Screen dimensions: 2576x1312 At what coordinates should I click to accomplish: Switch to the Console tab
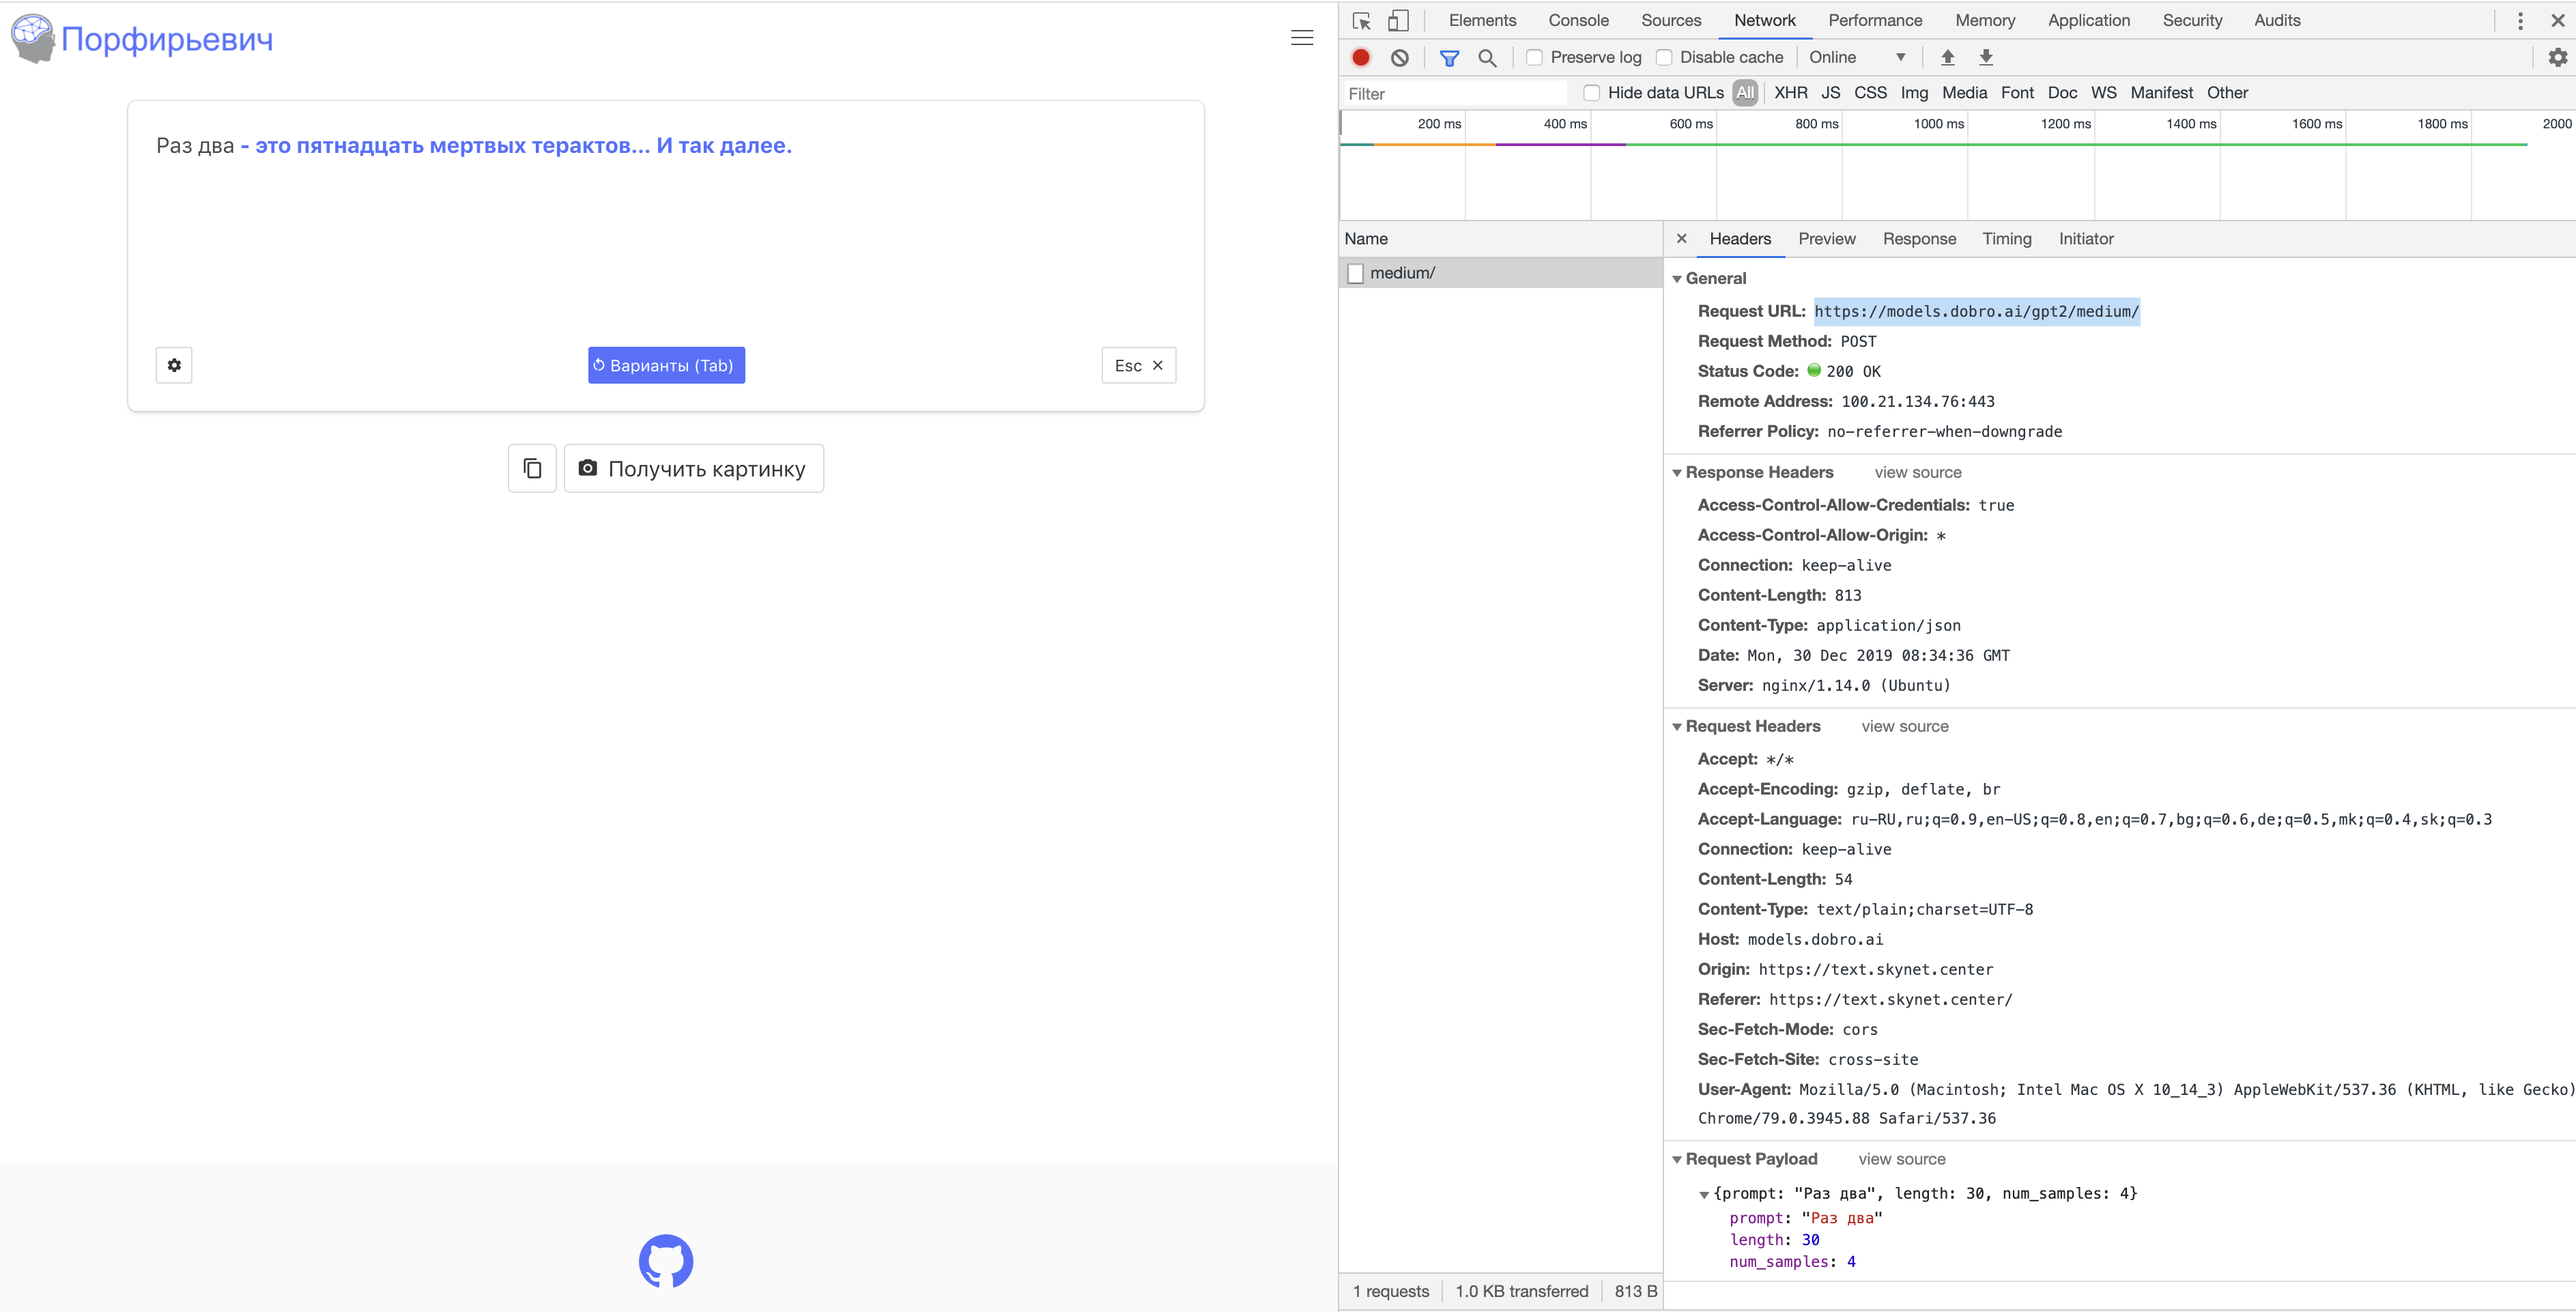1578,21
